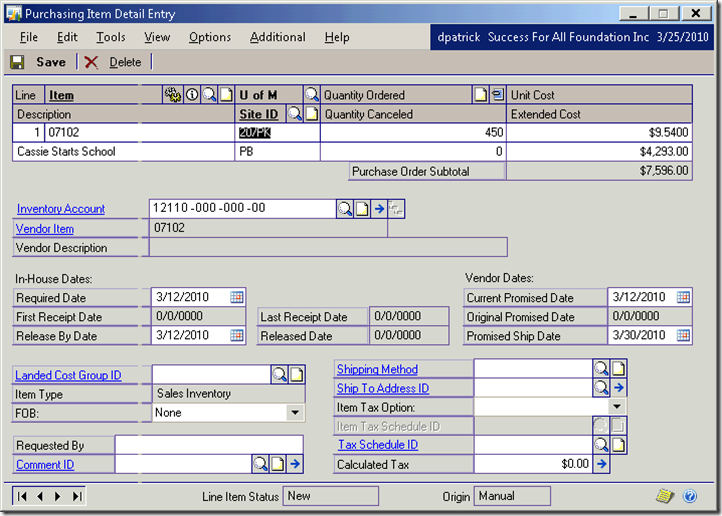722x516 pixels.
Task: Open the View menu
Action: (157, 37)
